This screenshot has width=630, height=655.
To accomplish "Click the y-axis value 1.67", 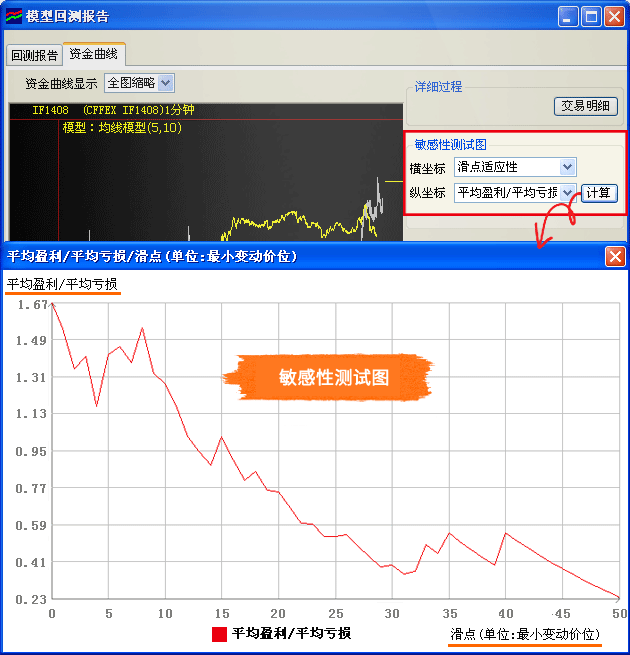I will coord(32,305).
